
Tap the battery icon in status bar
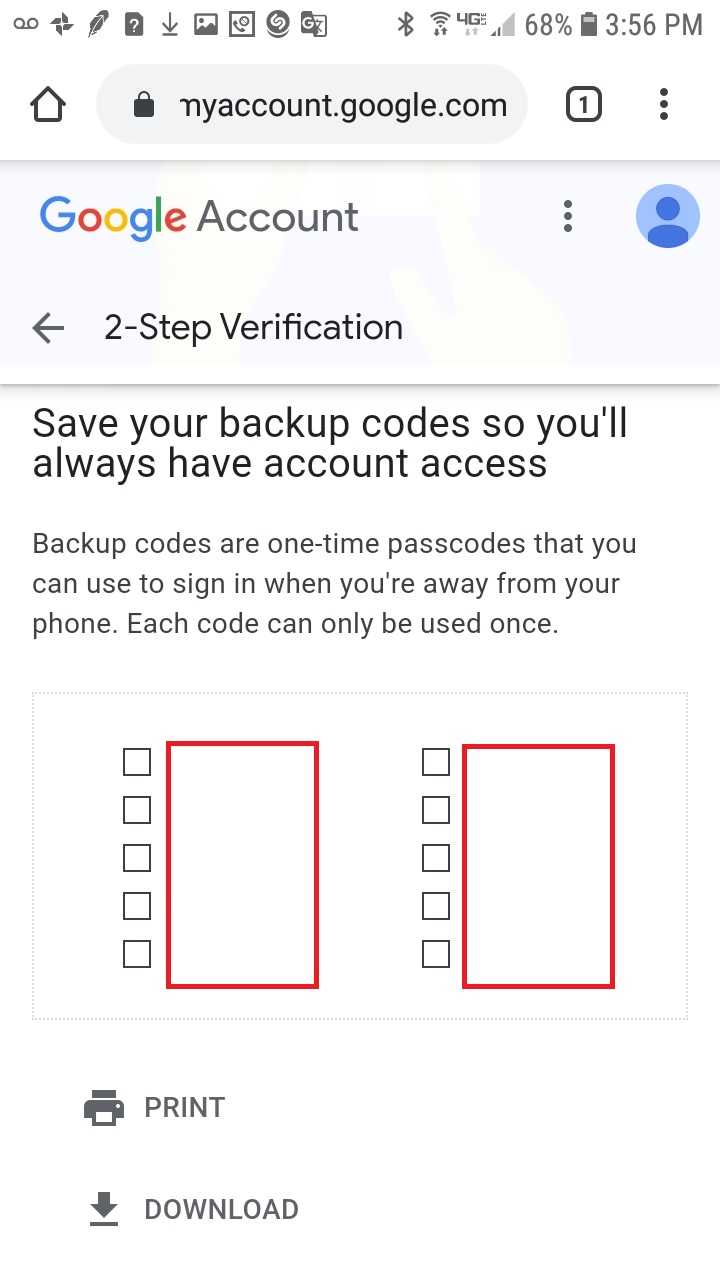pyautogui.click(x=589, y=25)
